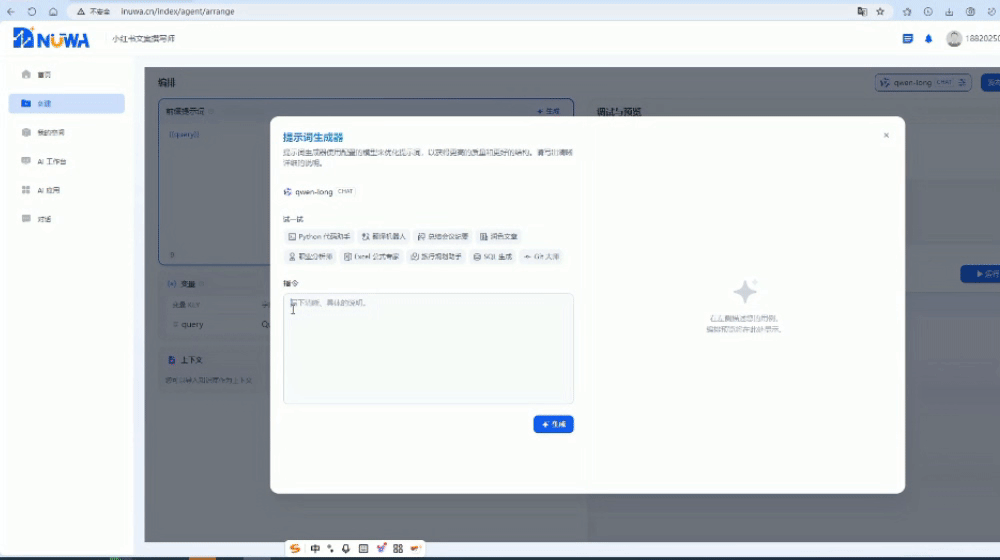The height and width of the screenshot is (560, 1000).
Task: Click the browser home icon
Action: point(53,11)
